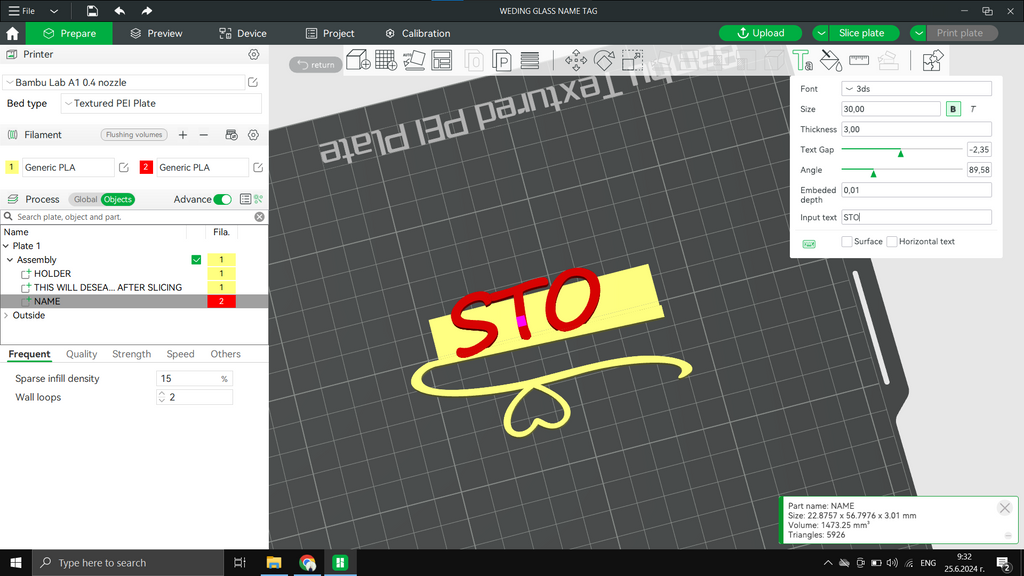Screen dimensions: 1024x576
Task: Click the compare presets icon next to Advance
Action: click(x=259, y=199)
